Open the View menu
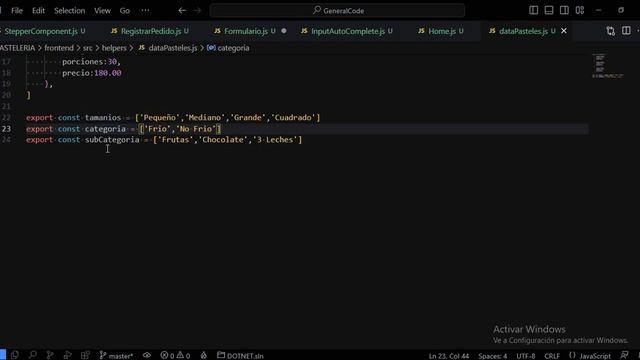This screenshot has width=640, height=360. 102,11
